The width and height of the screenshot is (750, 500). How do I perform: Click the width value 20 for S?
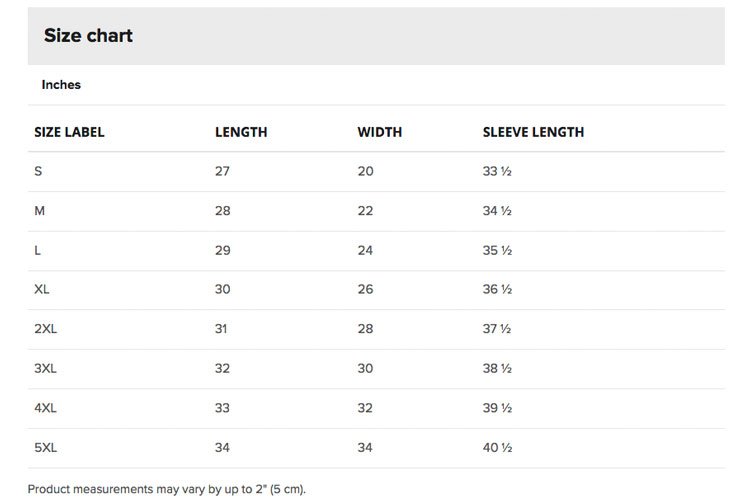tap(365, 171)
